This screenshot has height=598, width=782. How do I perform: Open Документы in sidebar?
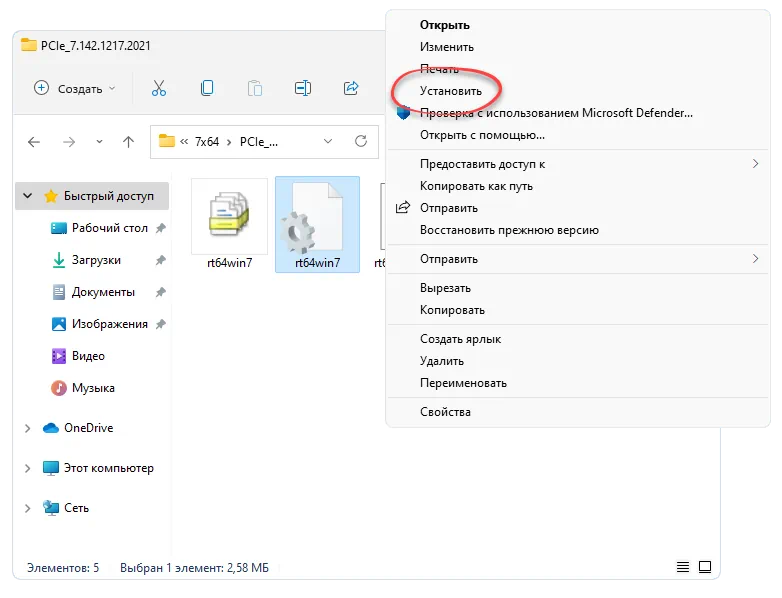[103, 292]
